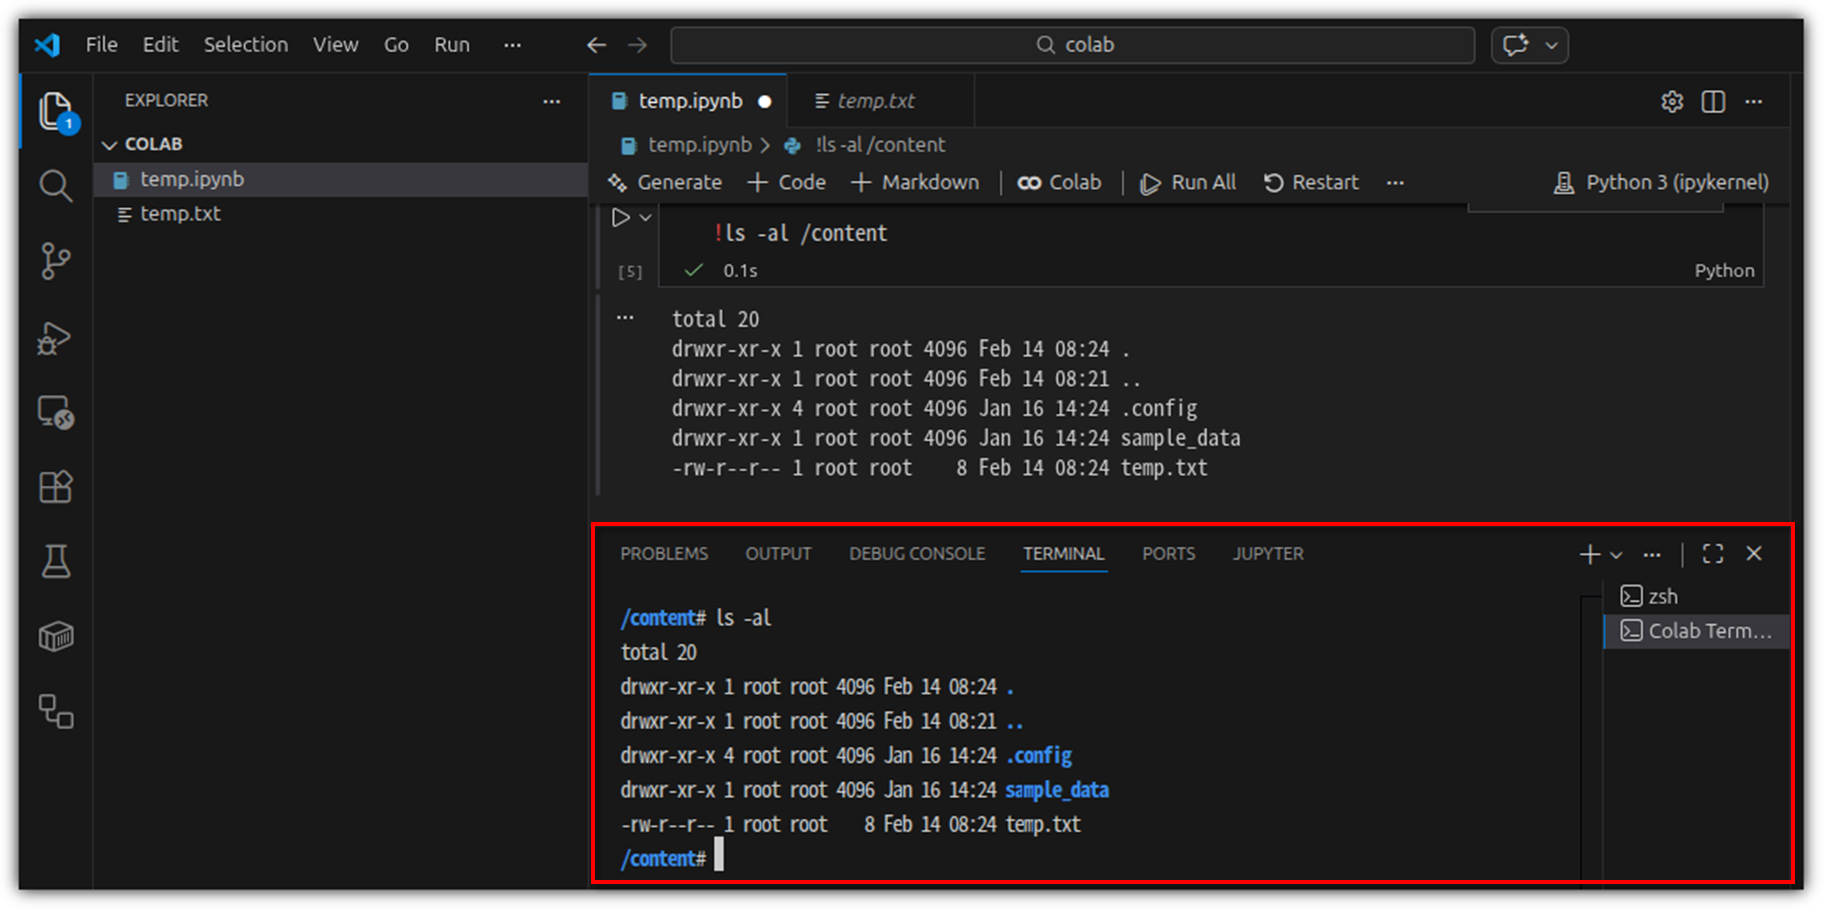Open terminal panel more actions ellipsis
The height and width of the screenshot is (910, 1824).
pyautogui.click(x=1652, y=554)
